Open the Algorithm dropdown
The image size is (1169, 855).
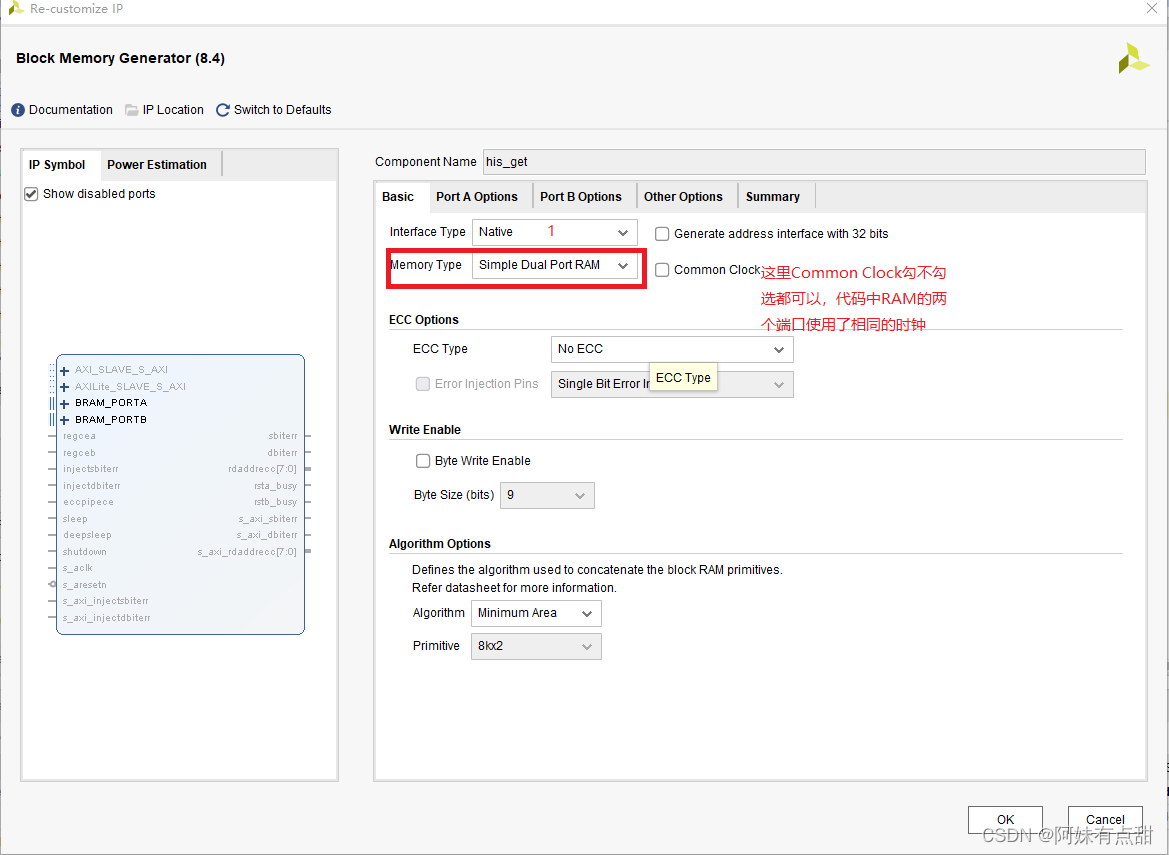click(536, 613)
